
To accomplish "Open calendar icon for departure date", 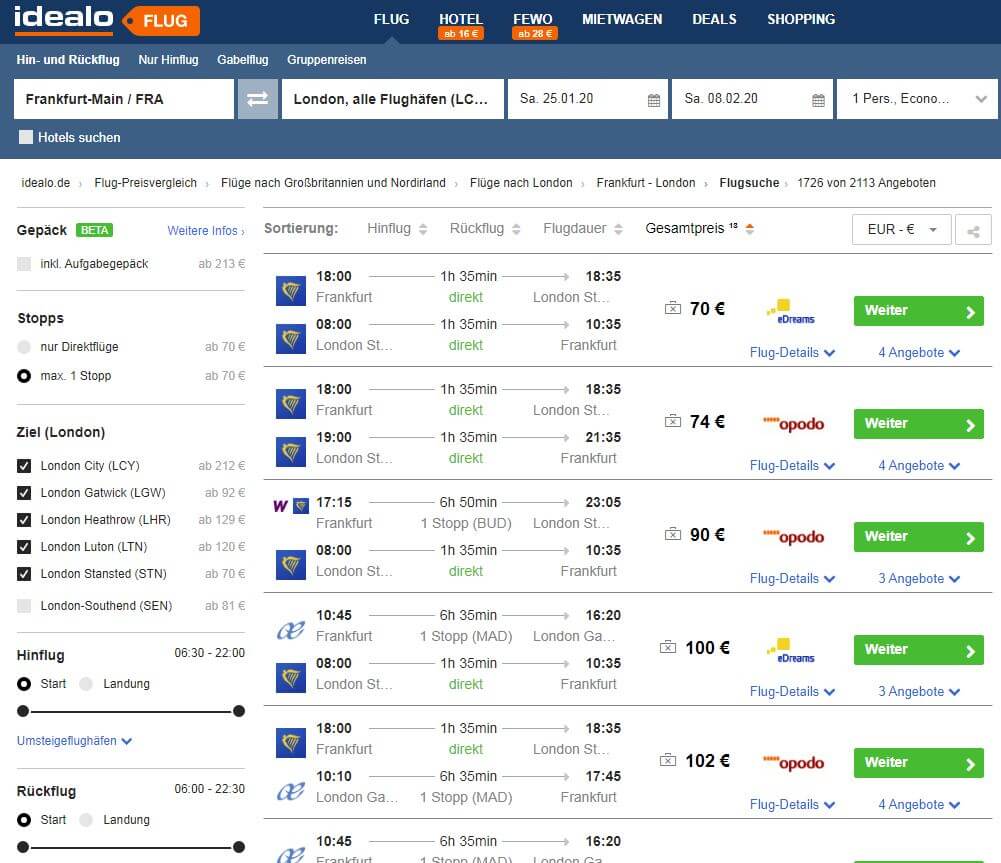I will [x=654, y=100].
